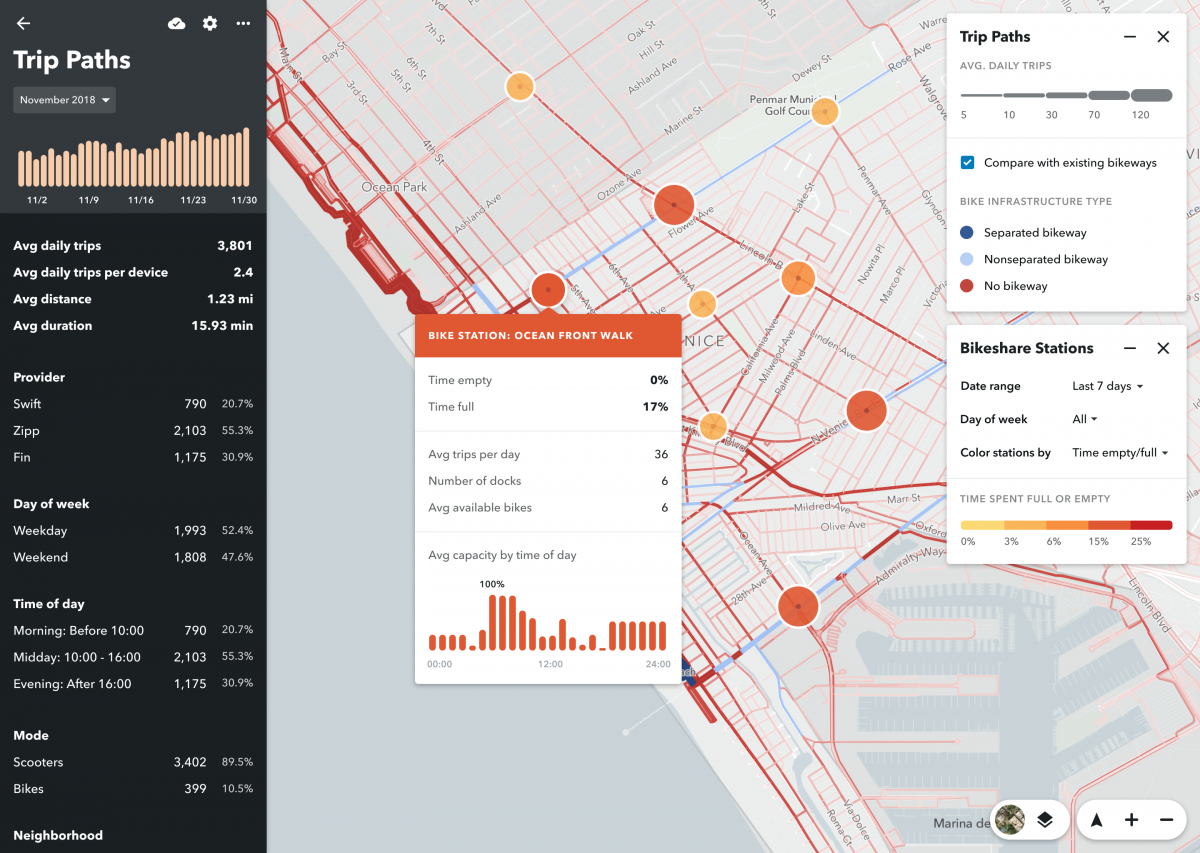Open the Day of week dropdown
This screenshot has height=853, width=1200.
[x=1085, y=419]
